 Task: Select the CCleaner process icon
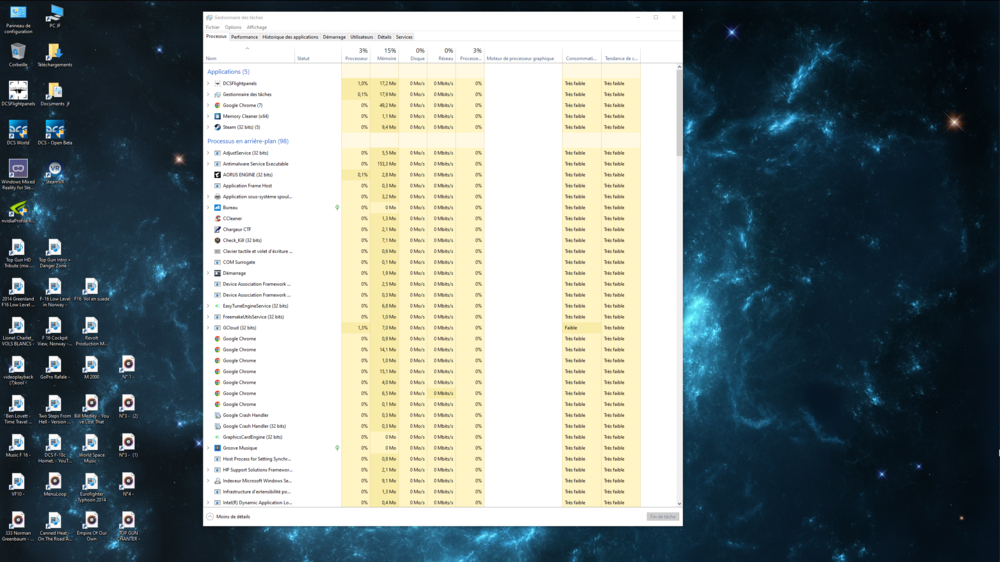tap(217, 218)
